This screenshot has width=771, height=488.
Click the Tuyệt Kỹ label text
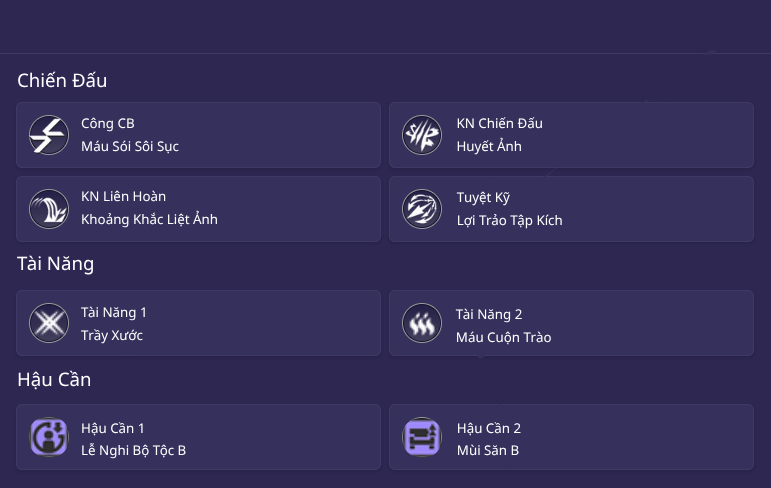(483, 197)
